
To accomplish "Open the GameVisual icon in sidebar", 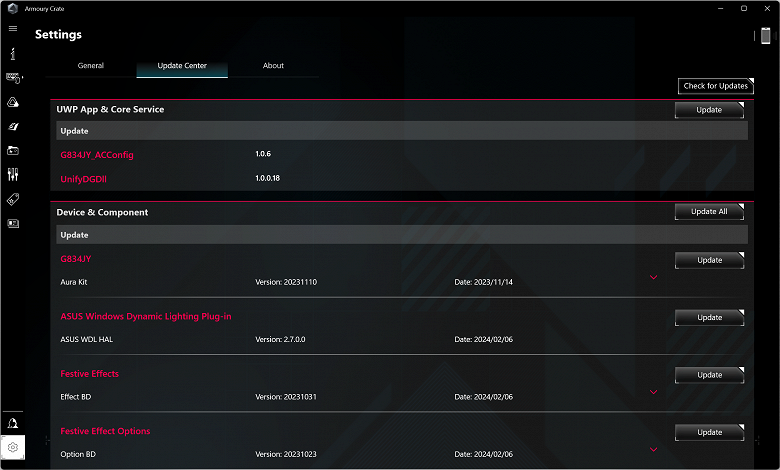I will [x=13, y=126].
